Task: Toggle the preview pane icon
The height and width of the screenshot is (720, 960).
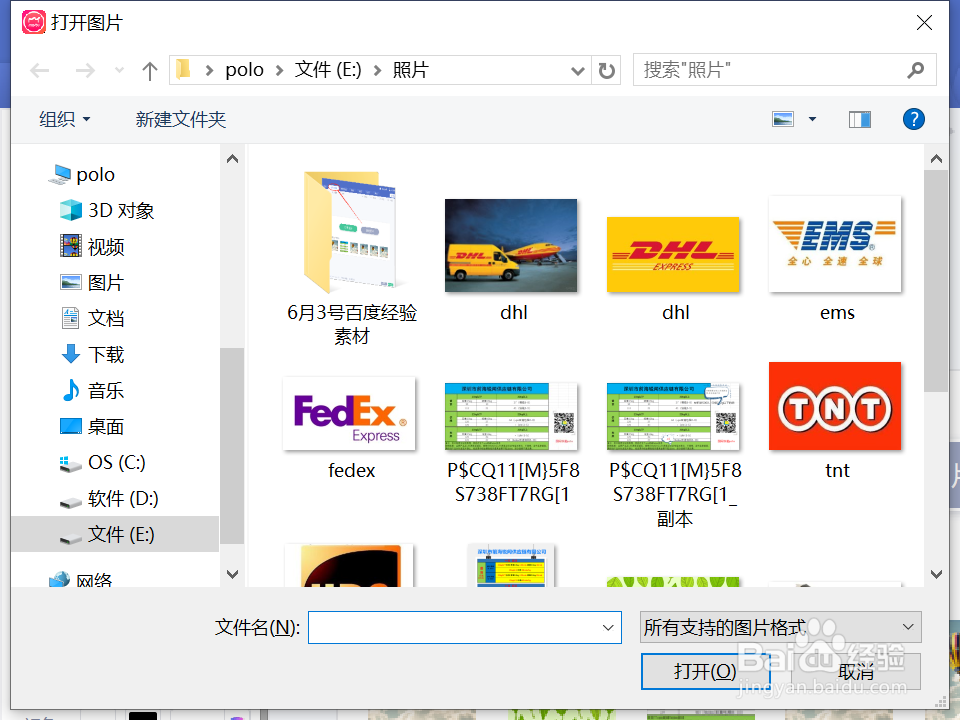Action: (860, 119)
